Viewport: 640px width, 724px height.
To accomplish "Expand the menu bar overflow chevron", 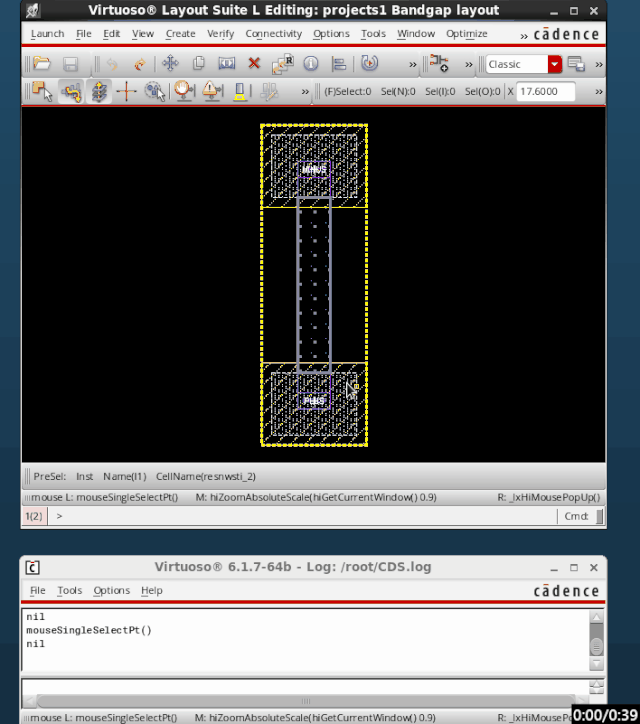I will [x=524, y=34].
